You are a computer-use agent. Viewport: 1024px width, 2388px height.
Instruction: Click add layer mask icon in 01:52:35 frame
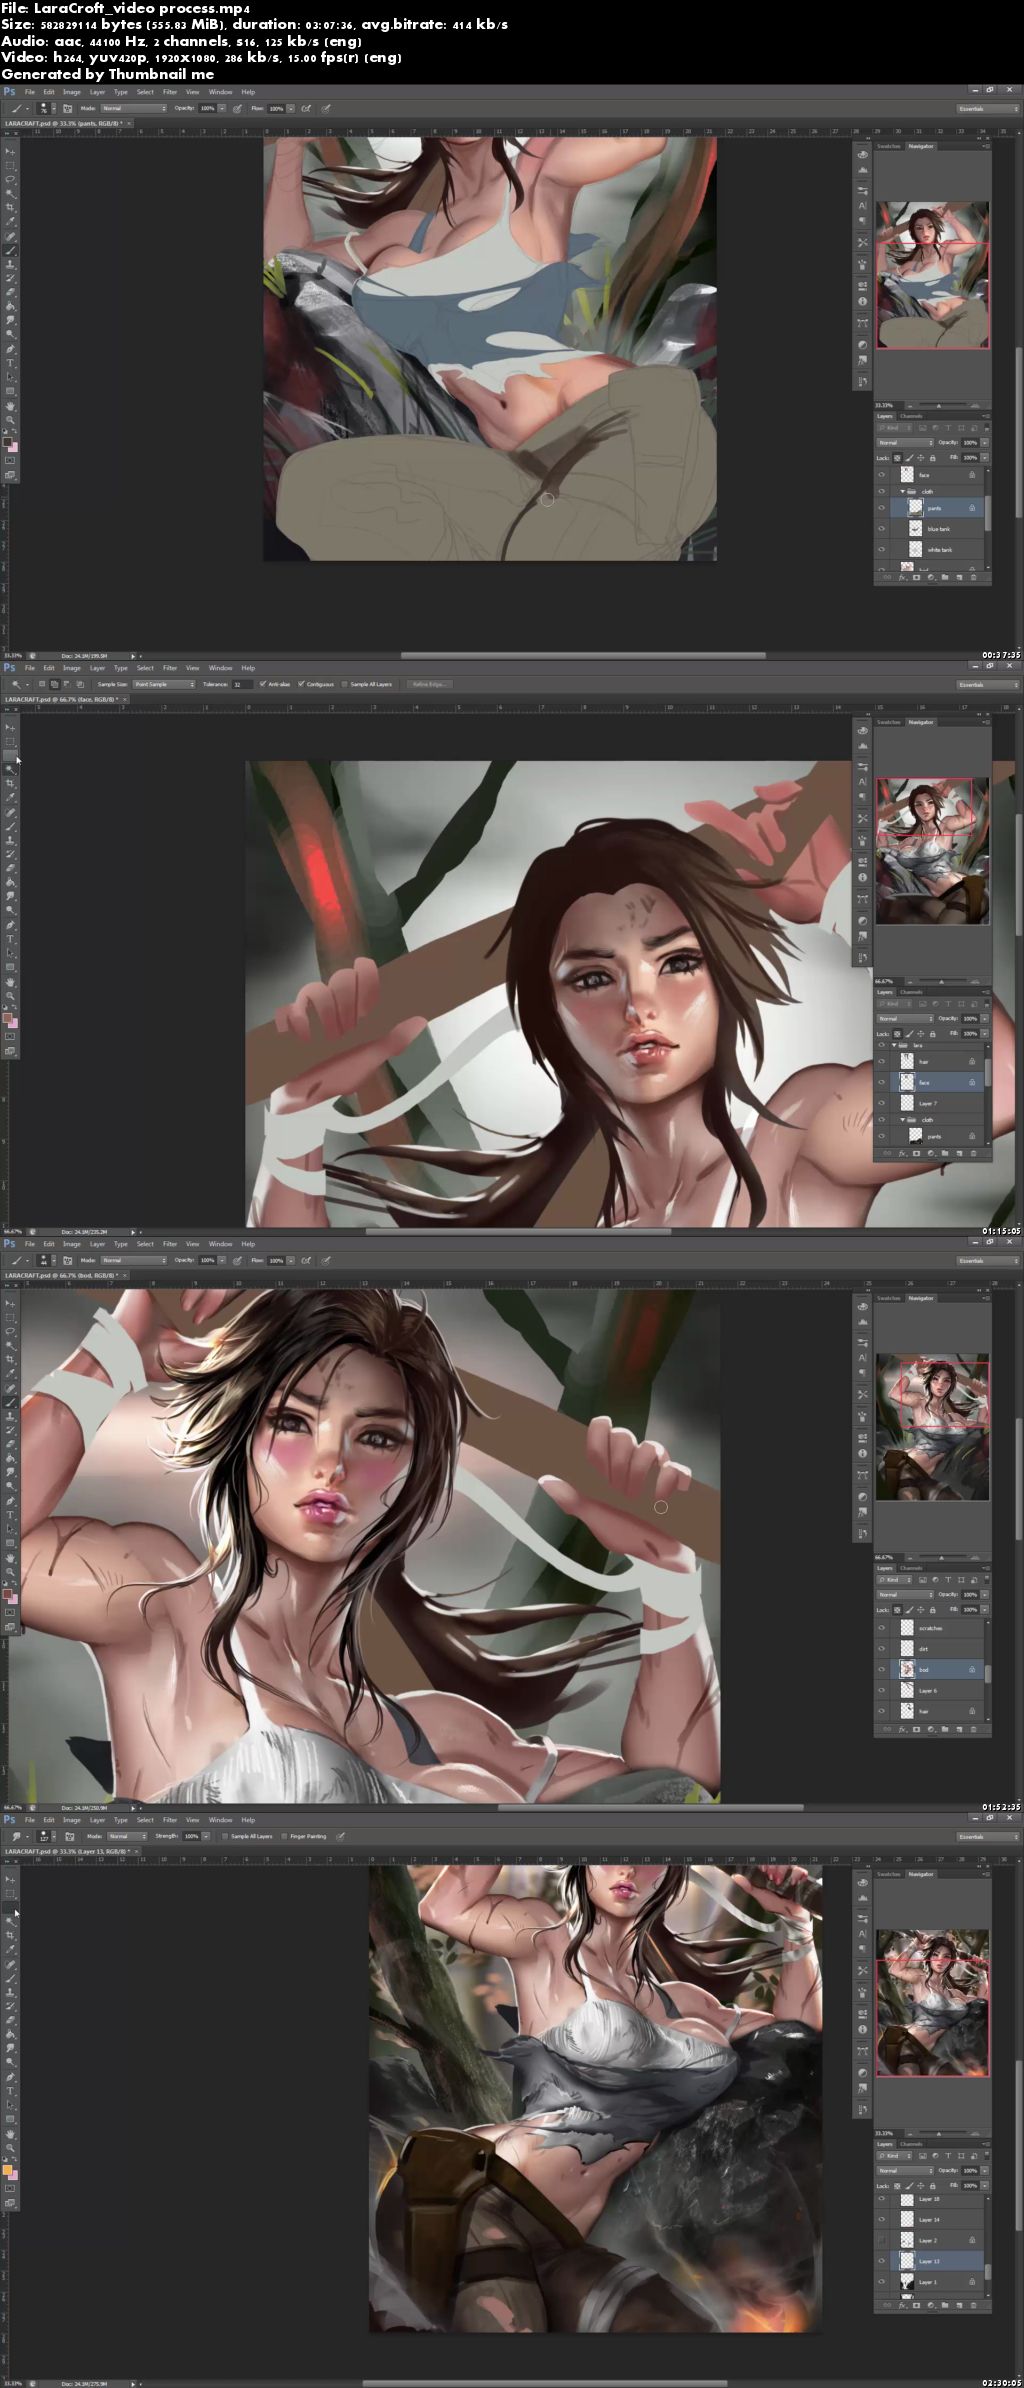916,1729
